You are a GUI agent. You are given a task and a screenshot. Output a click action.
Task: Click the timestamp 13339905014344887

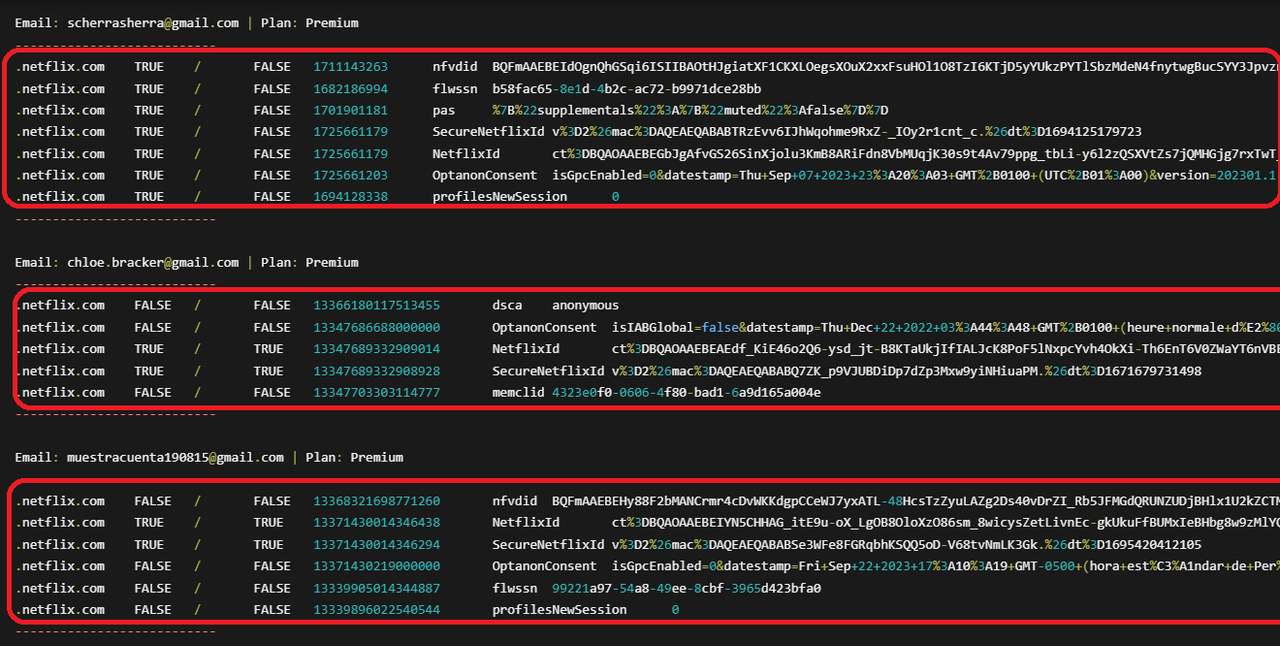pos(376,588)
